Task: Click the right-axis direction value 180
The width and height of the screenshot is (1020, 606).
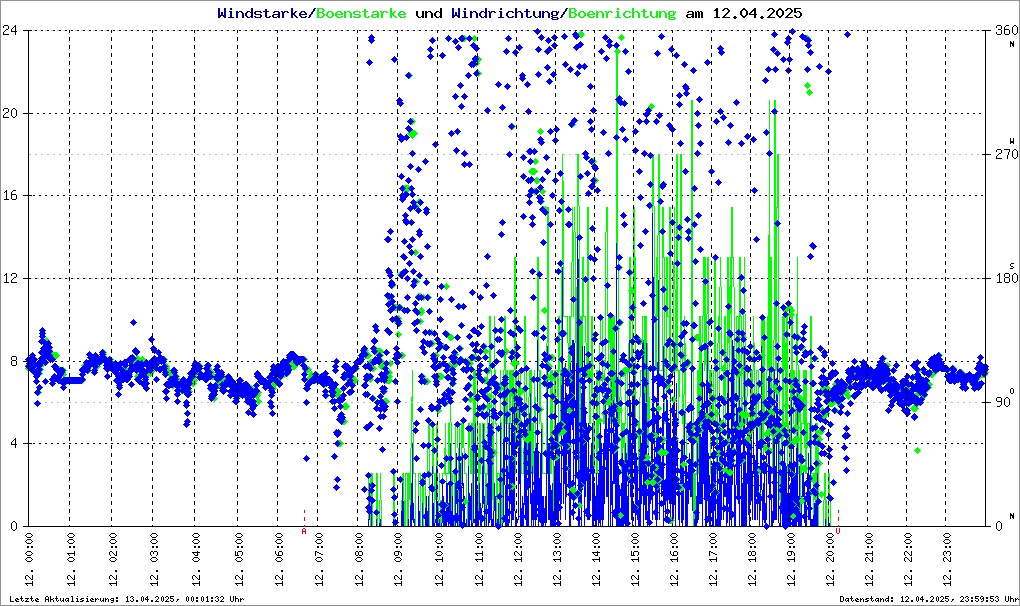Action: point(1007,278)
